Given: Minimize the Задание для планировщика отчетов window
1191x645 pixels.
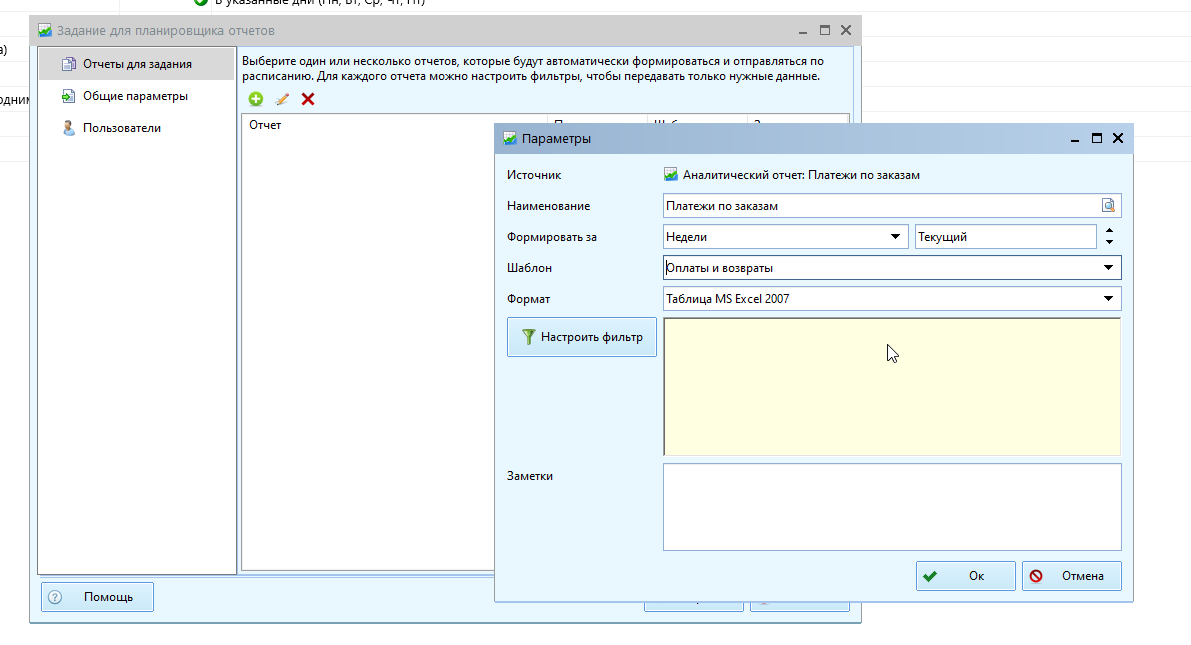Looking at the screenshot, I should click(803, 32).
